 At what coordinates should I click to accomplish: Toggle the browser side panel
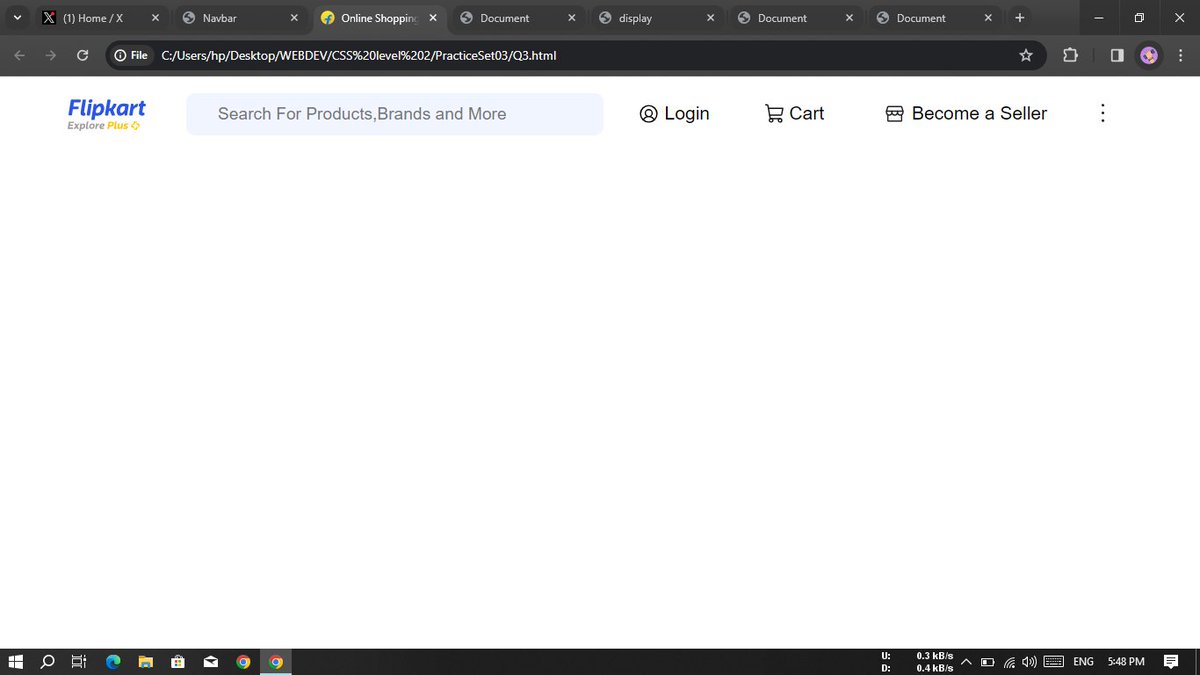pyautogui.click(x=1117, y=55)
